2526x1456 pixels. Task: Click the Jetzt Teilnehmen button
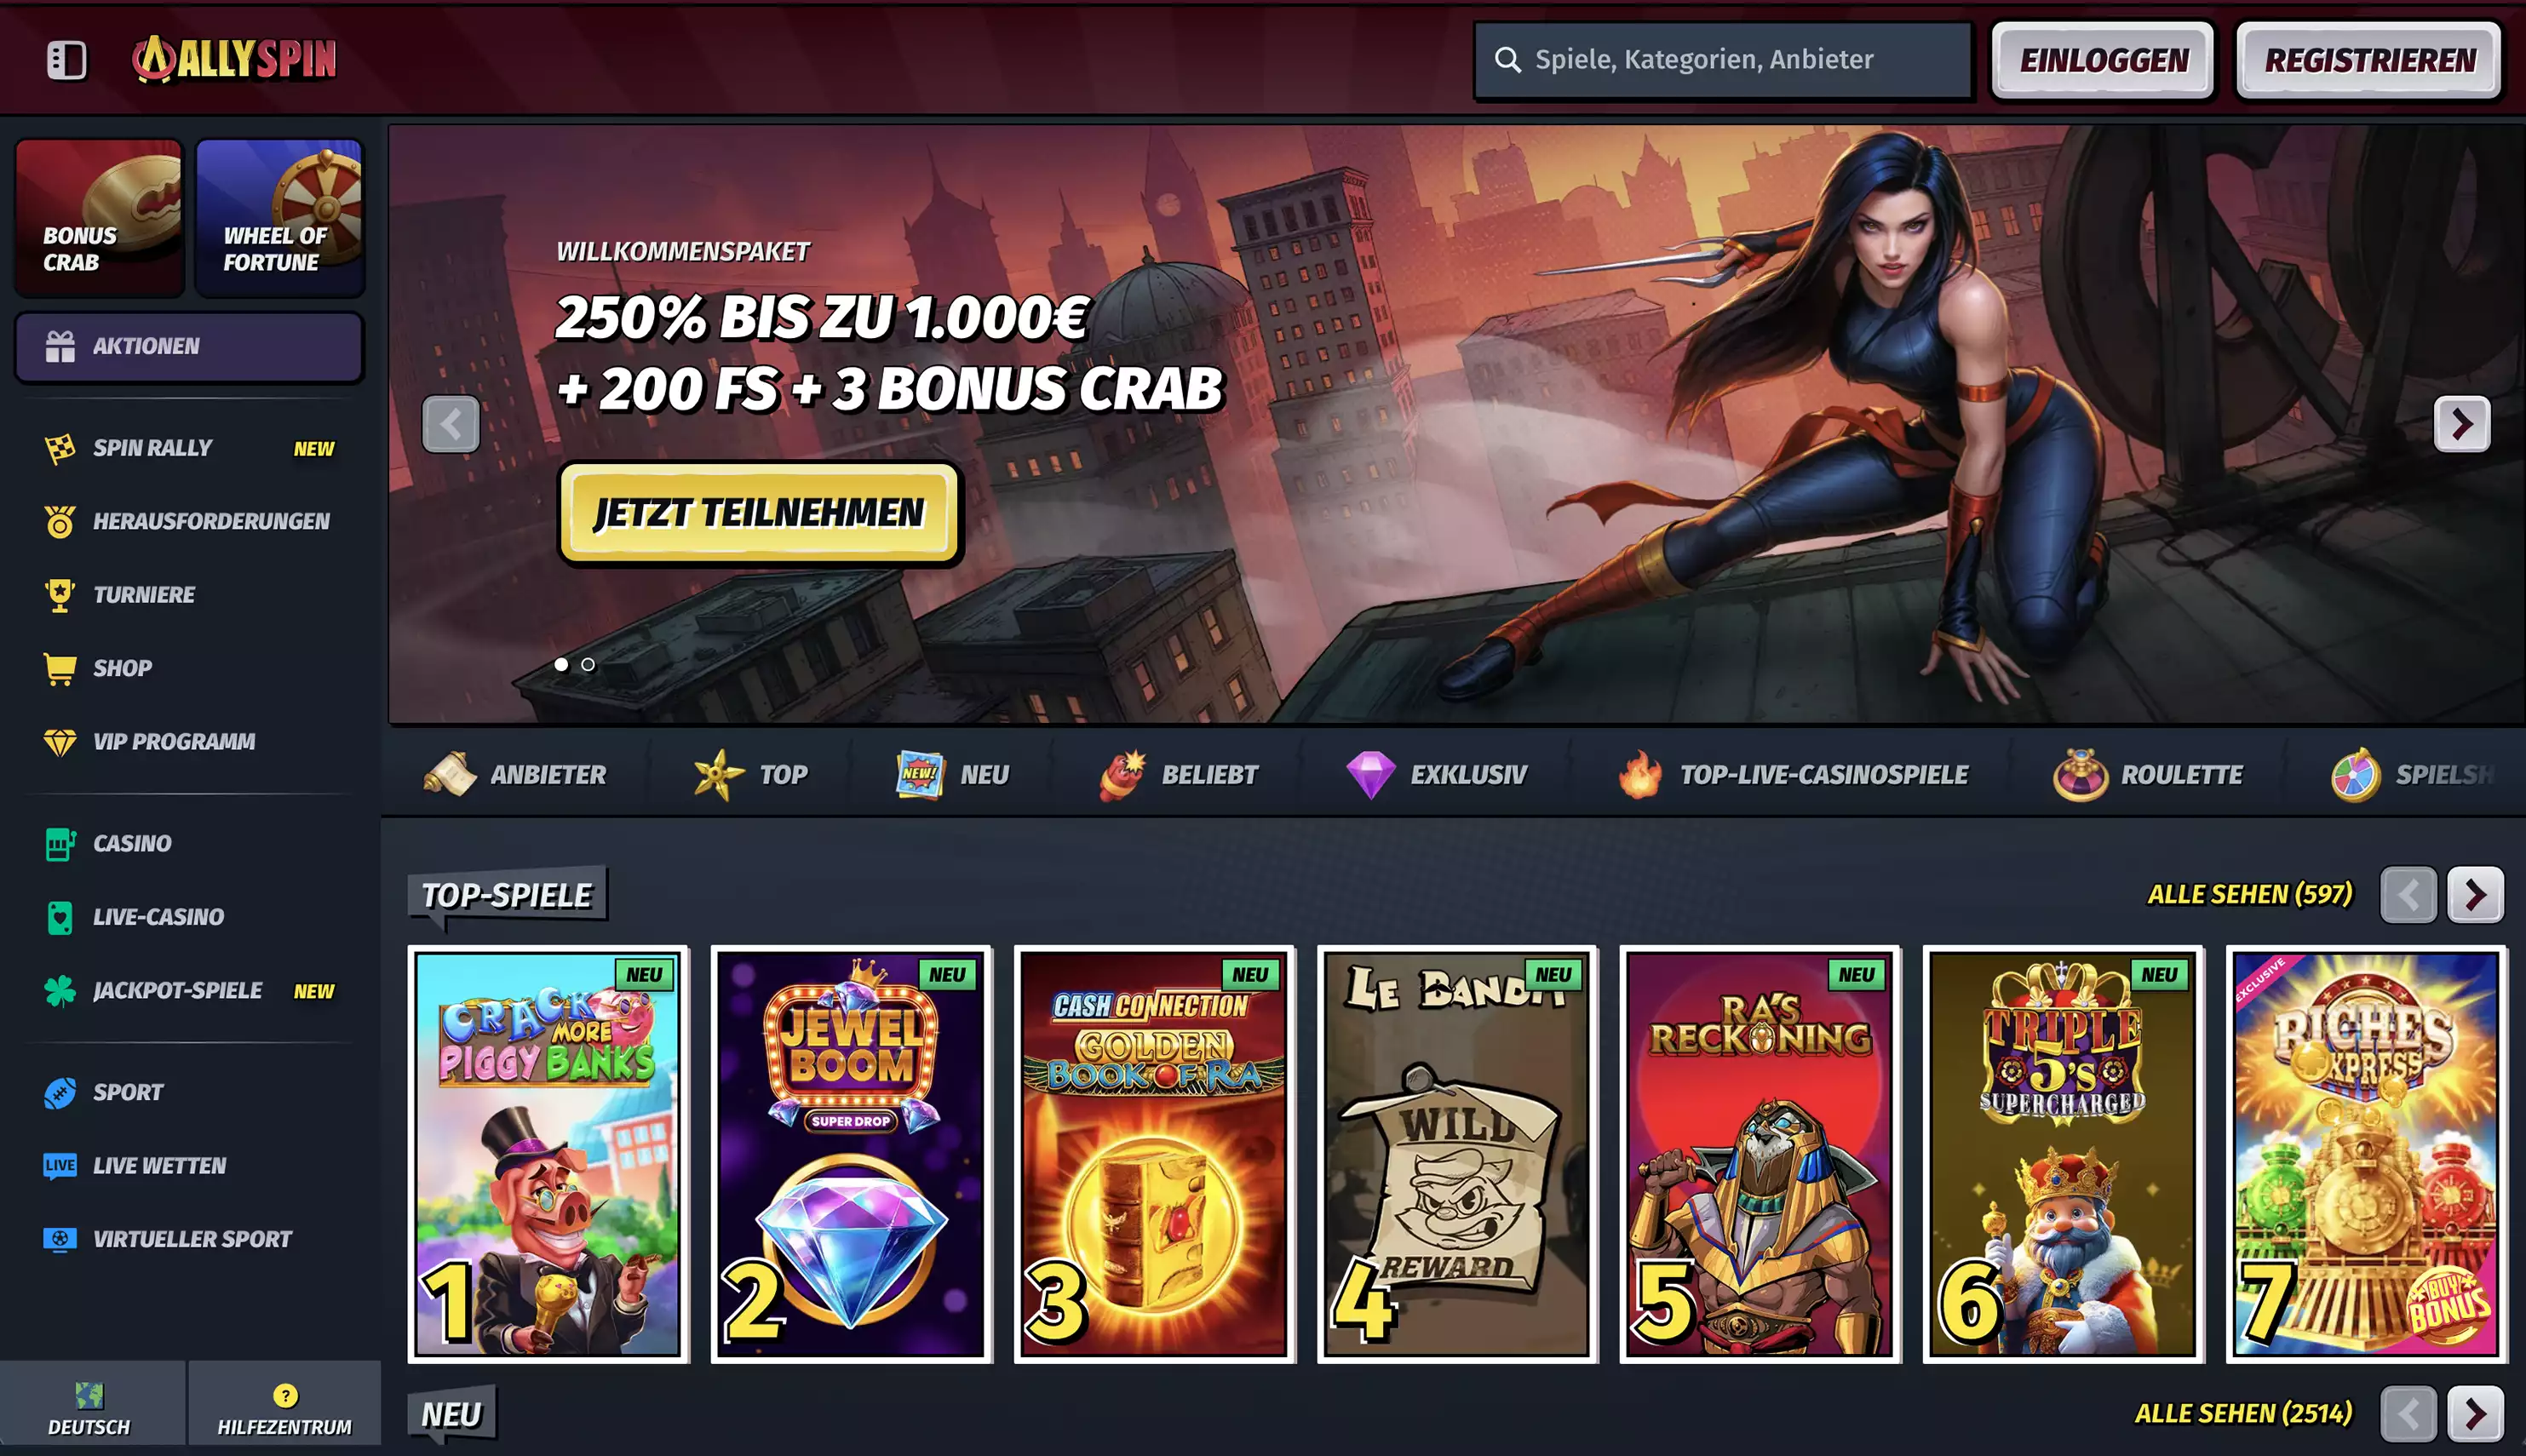click(x=759, y=513)
